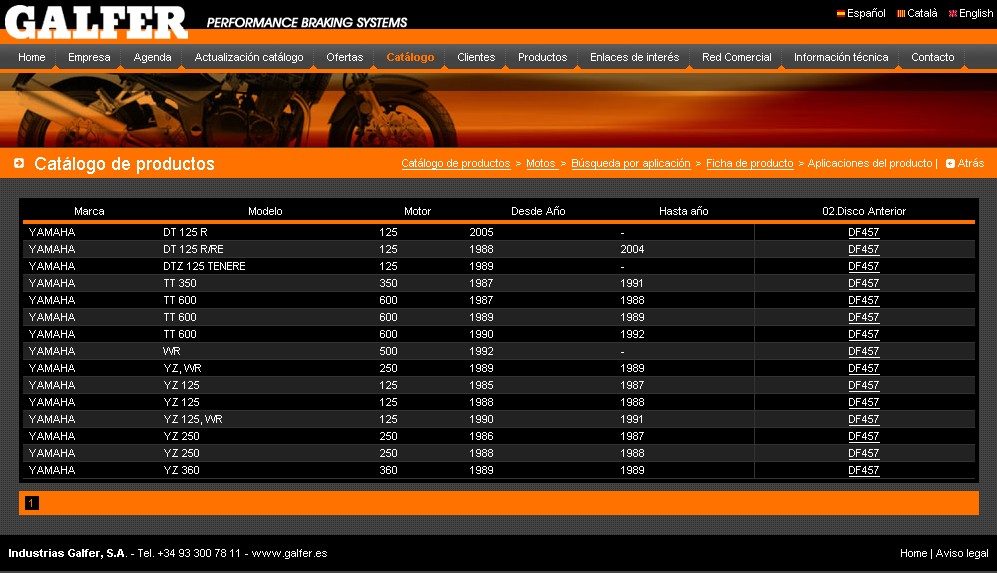Click the Modelo column header

(x=265, y=211)
